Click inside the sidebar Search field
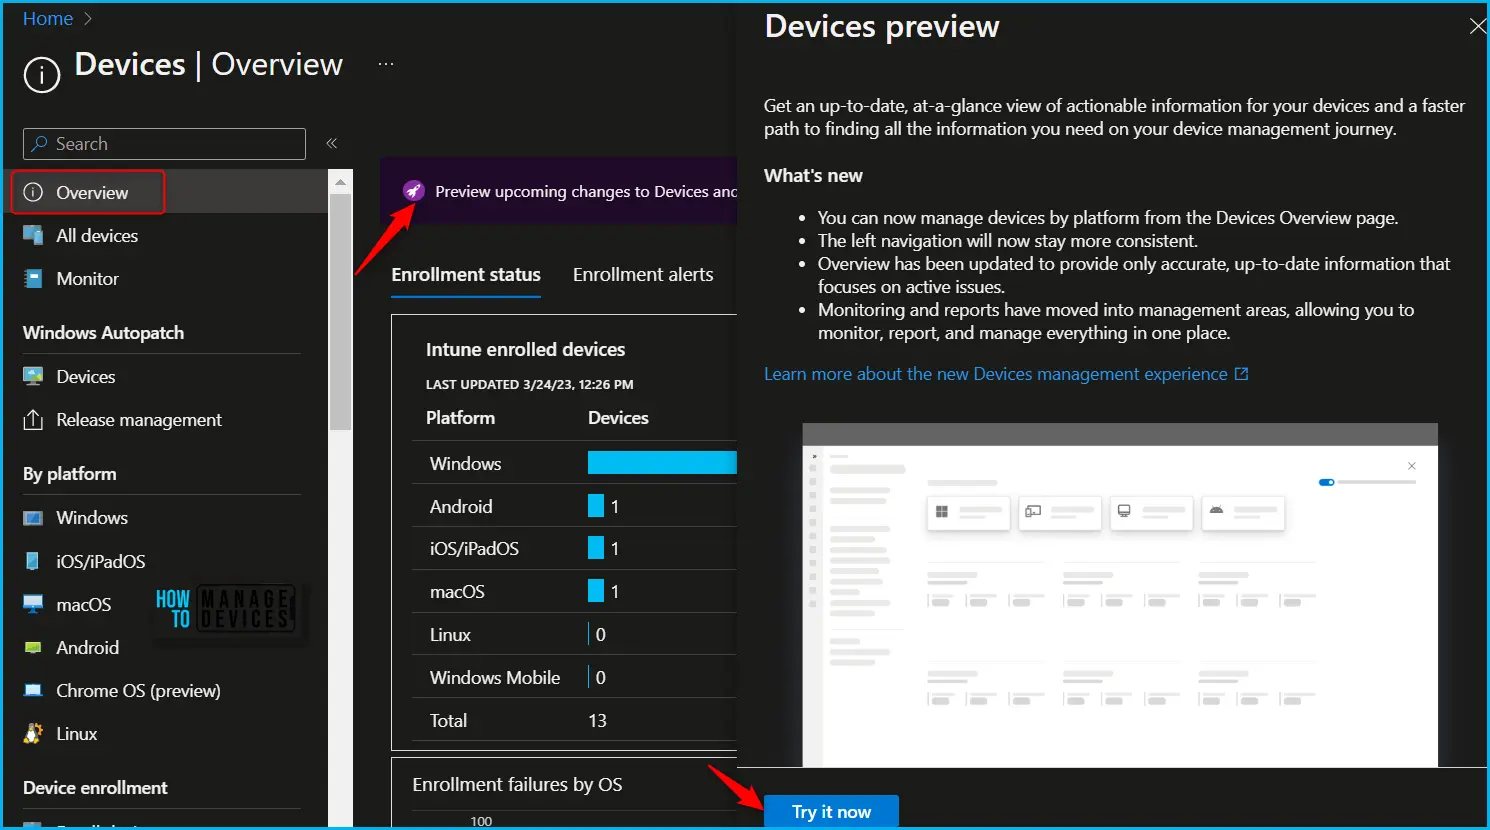 point(164,144)
